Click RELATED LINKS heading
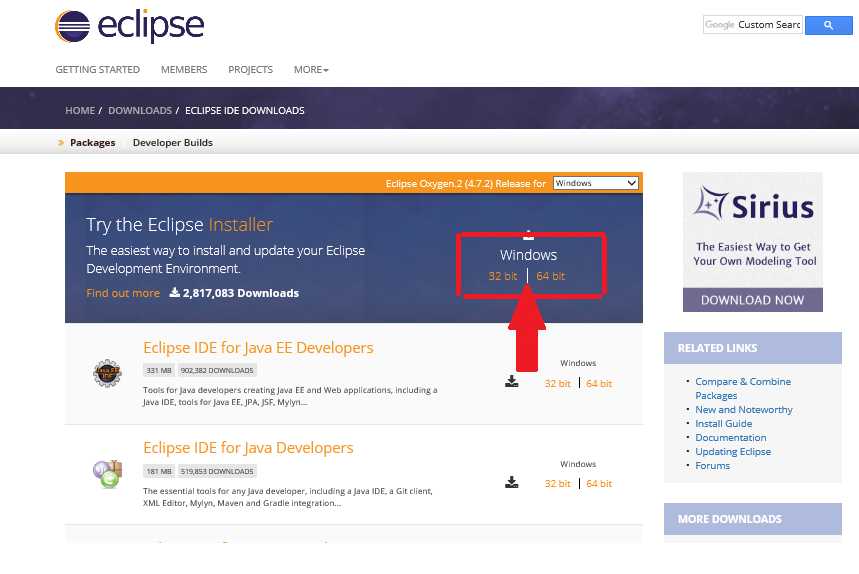The width and height of the screenshot is (859, 574). (718, 348)
